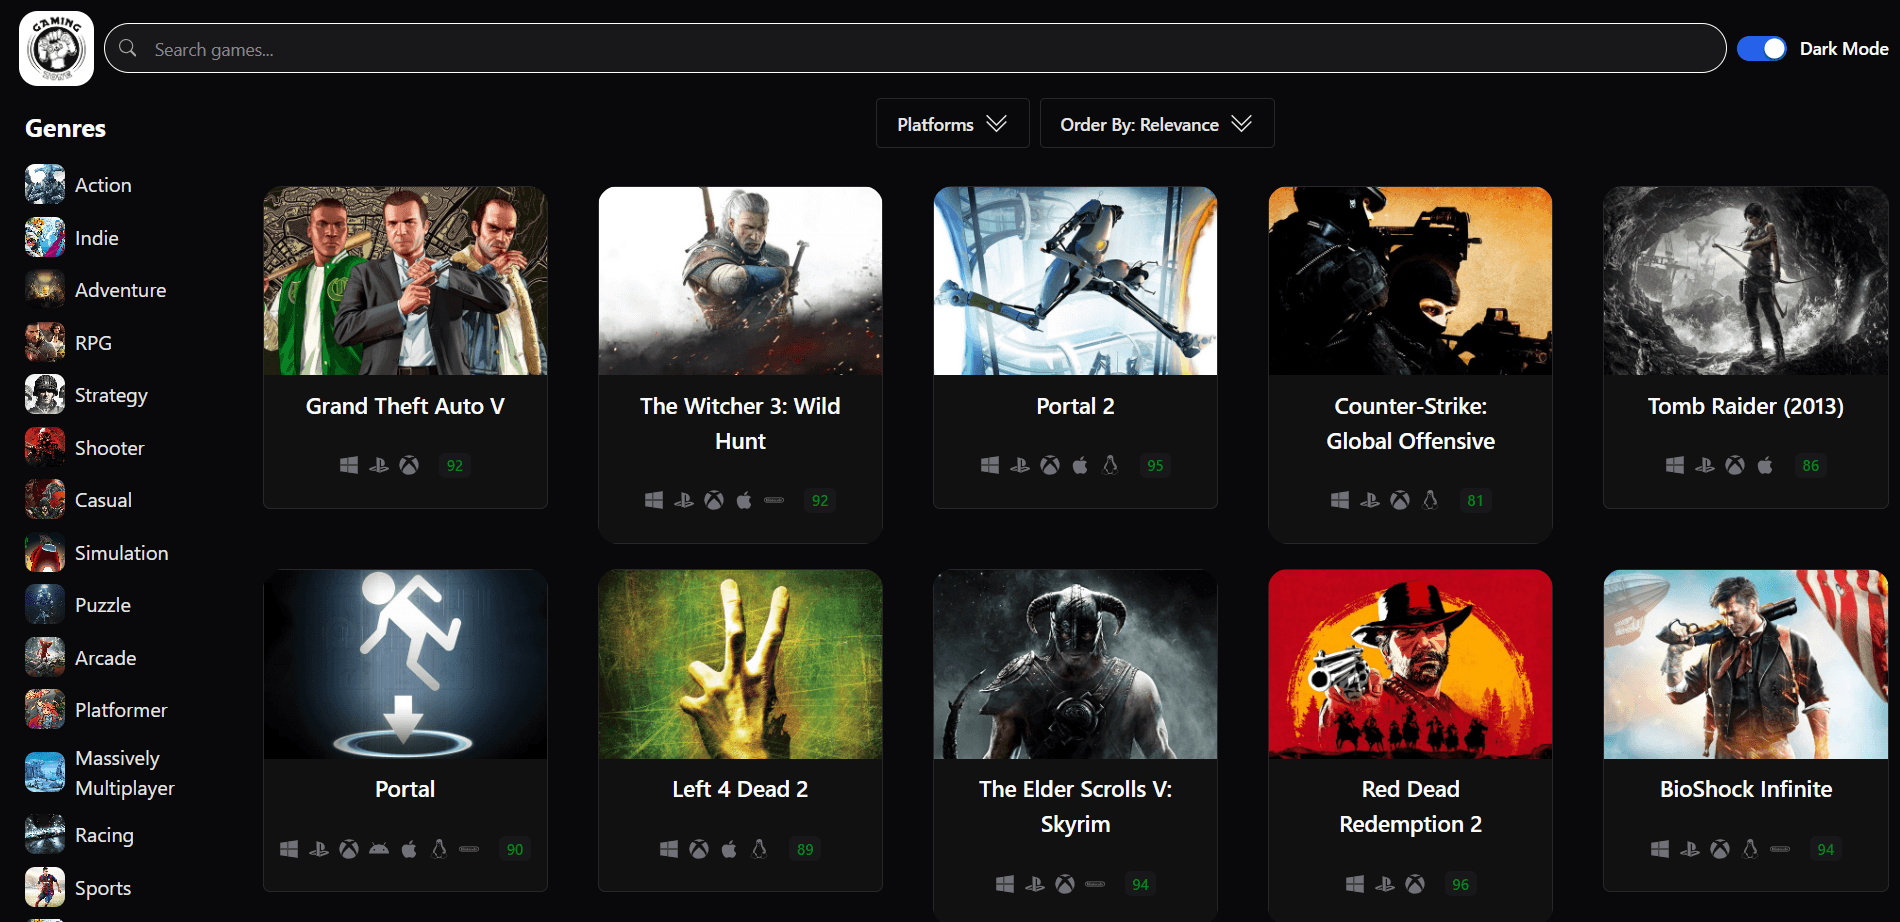Viewport: 1900px width, 922px height.
Task: Click the Apple icon under Portal 2
Action: (x=1080, y=465)
